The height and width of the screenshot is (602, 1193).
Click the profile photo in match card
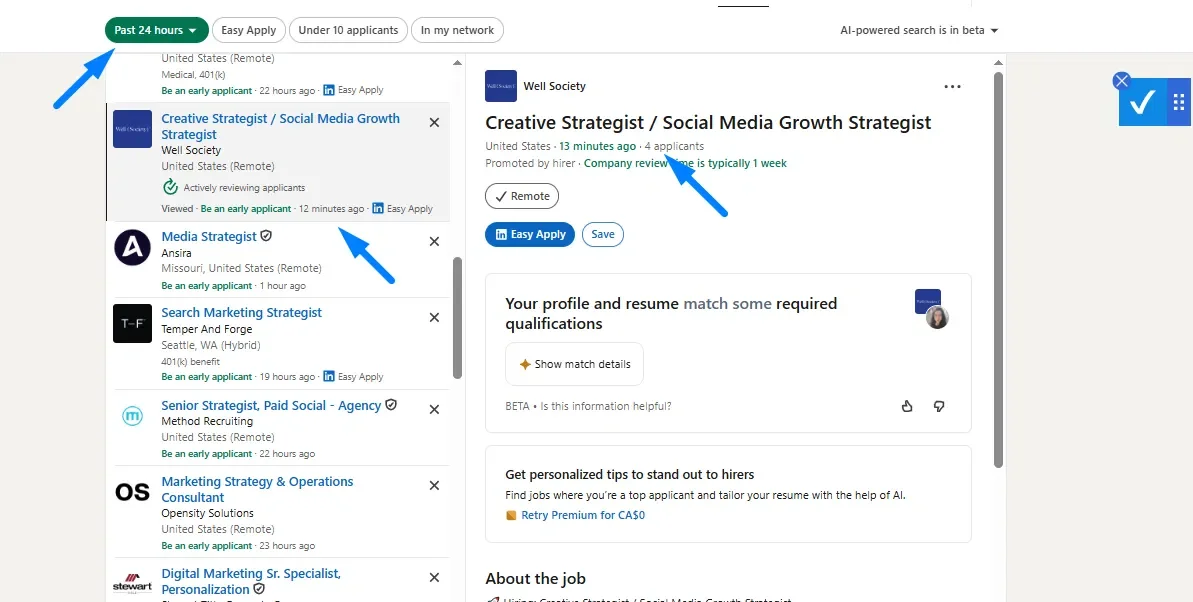point(937,317)
